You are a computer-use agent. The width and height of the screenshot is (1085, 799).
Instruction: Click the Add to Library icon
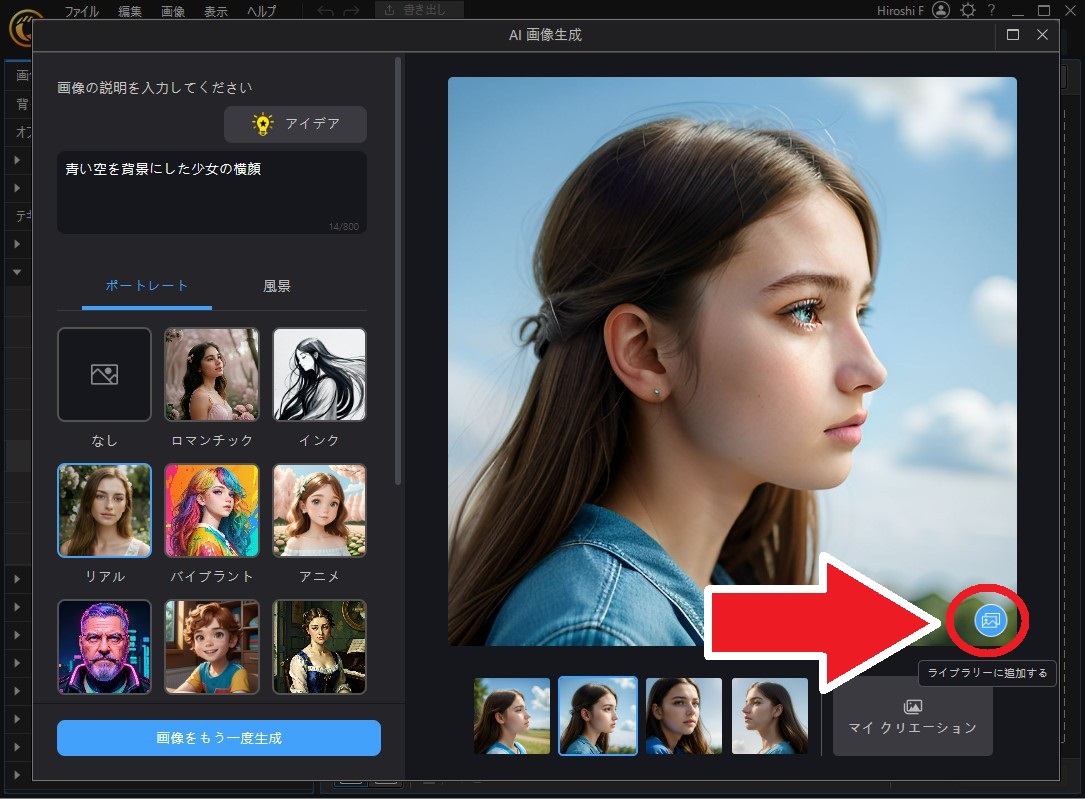pos(990,620)
